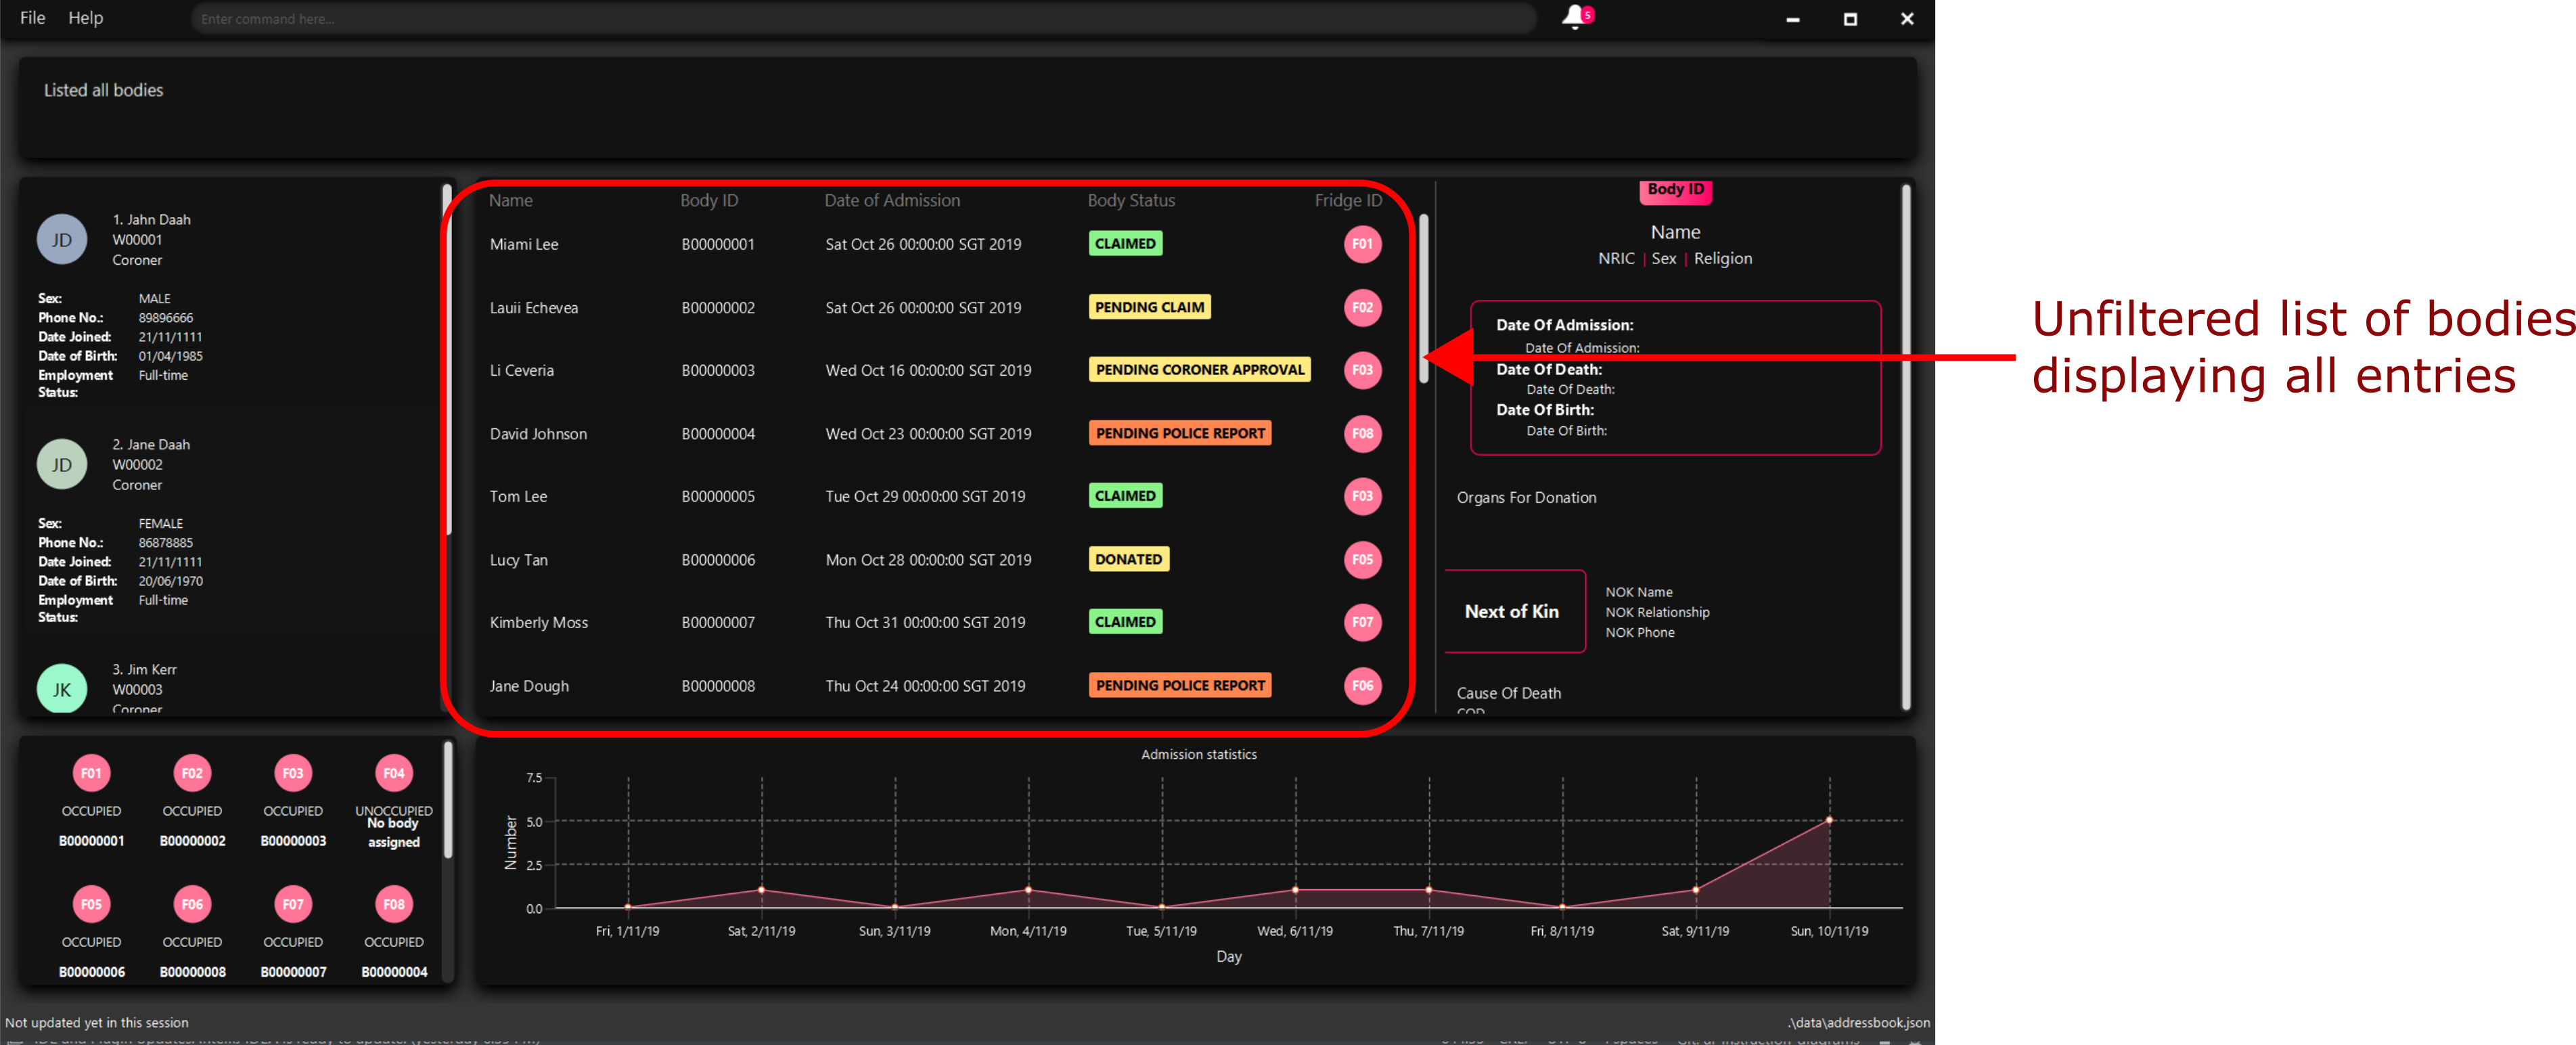
Task: Click the Sat 2/11/19 chart data point
Action: 761,889
